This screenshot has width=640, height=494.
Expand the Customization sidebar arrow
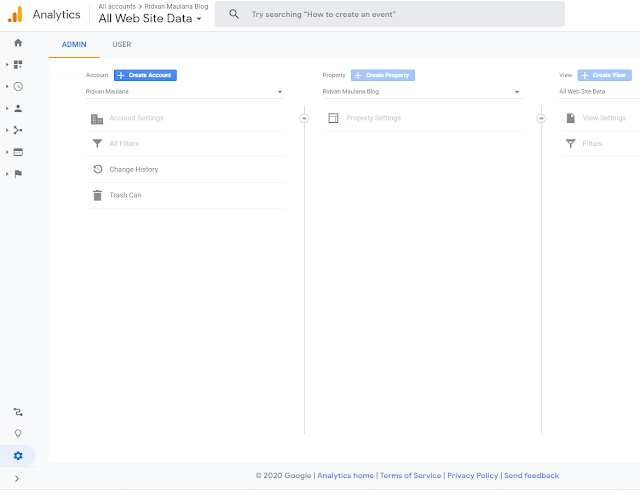pyautogui.click(x=7, y=65)
